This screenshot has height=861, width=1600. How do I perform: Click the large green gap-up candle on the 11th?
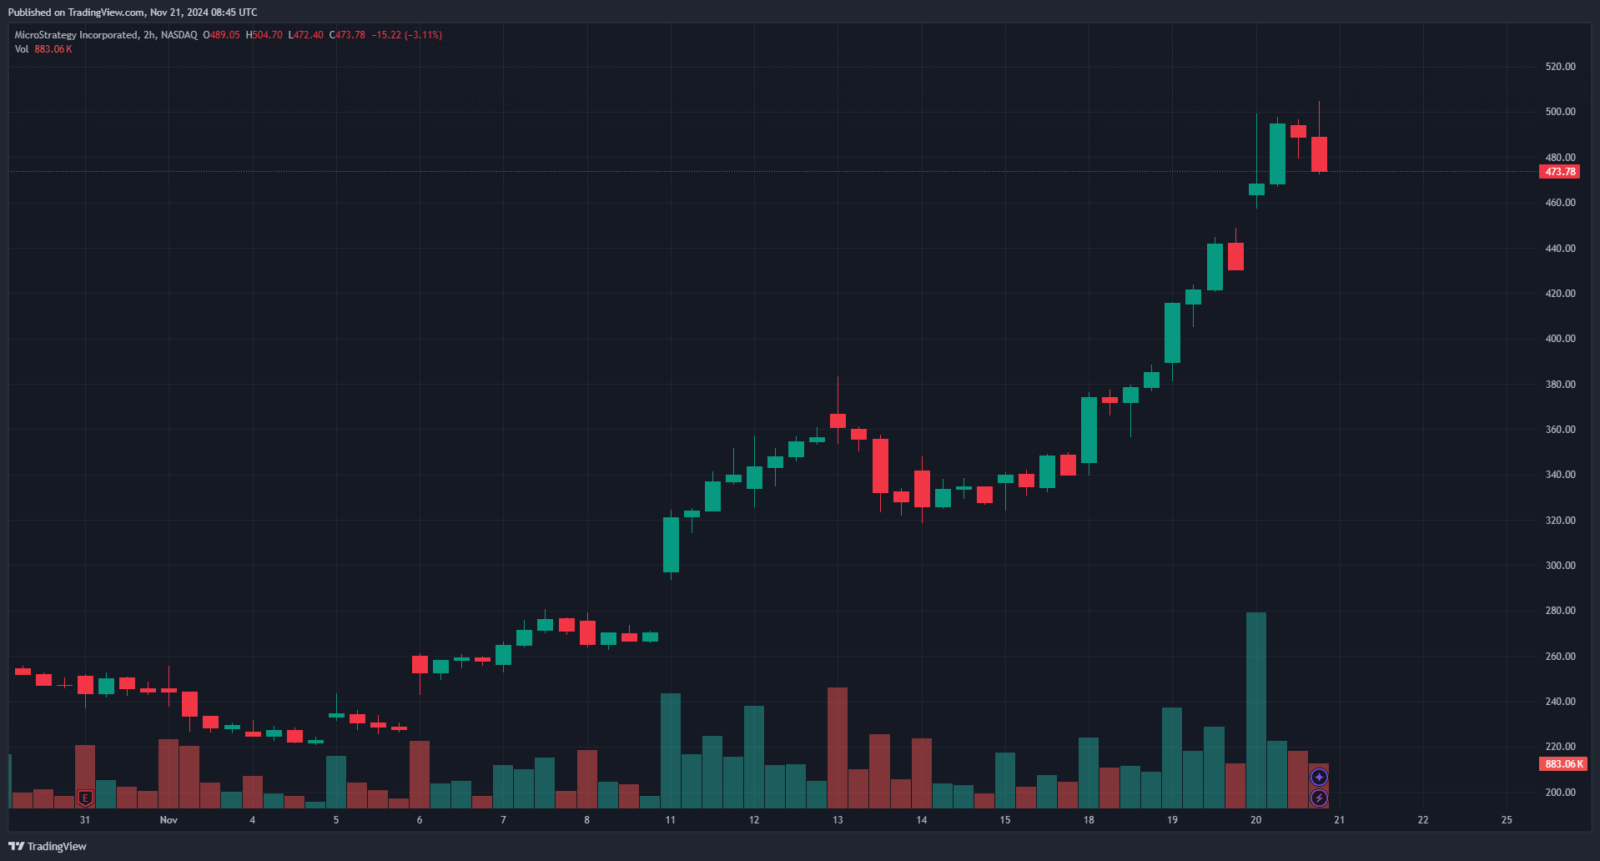[x=671, y=545]
